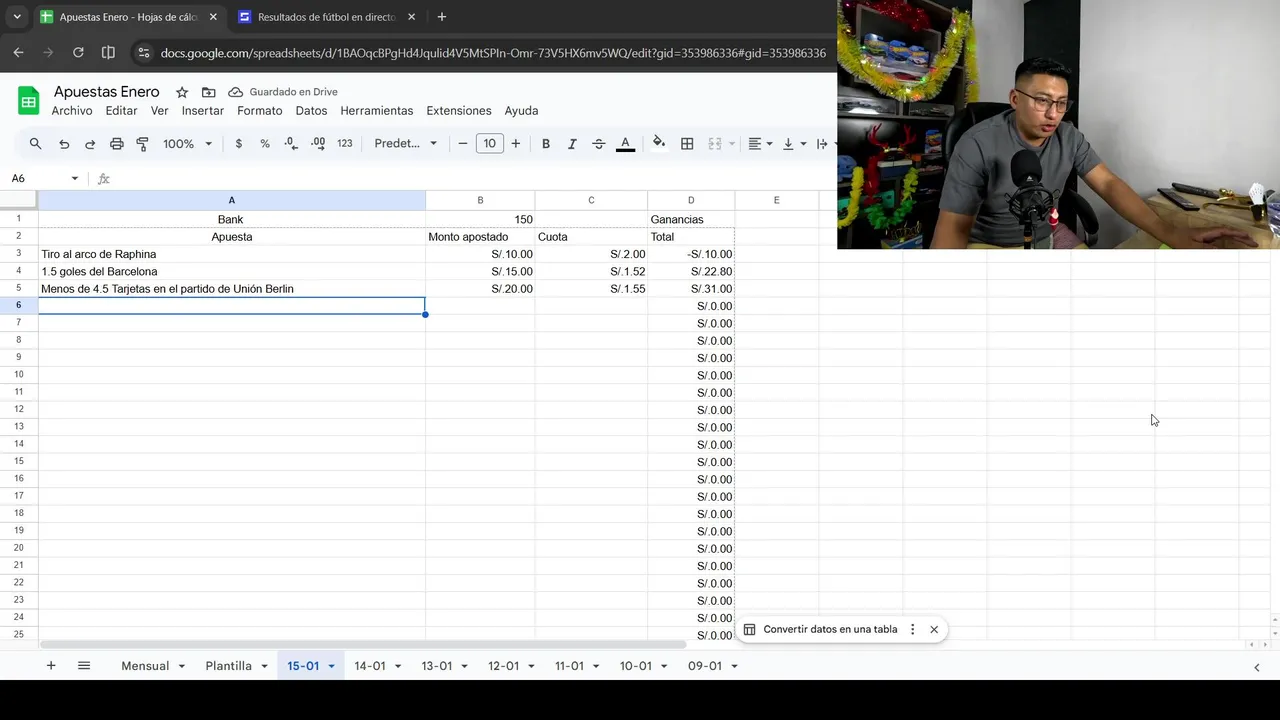Screen dimensions: 1280x720
Task: Open the Archivo menu
Action: (72, 111)
